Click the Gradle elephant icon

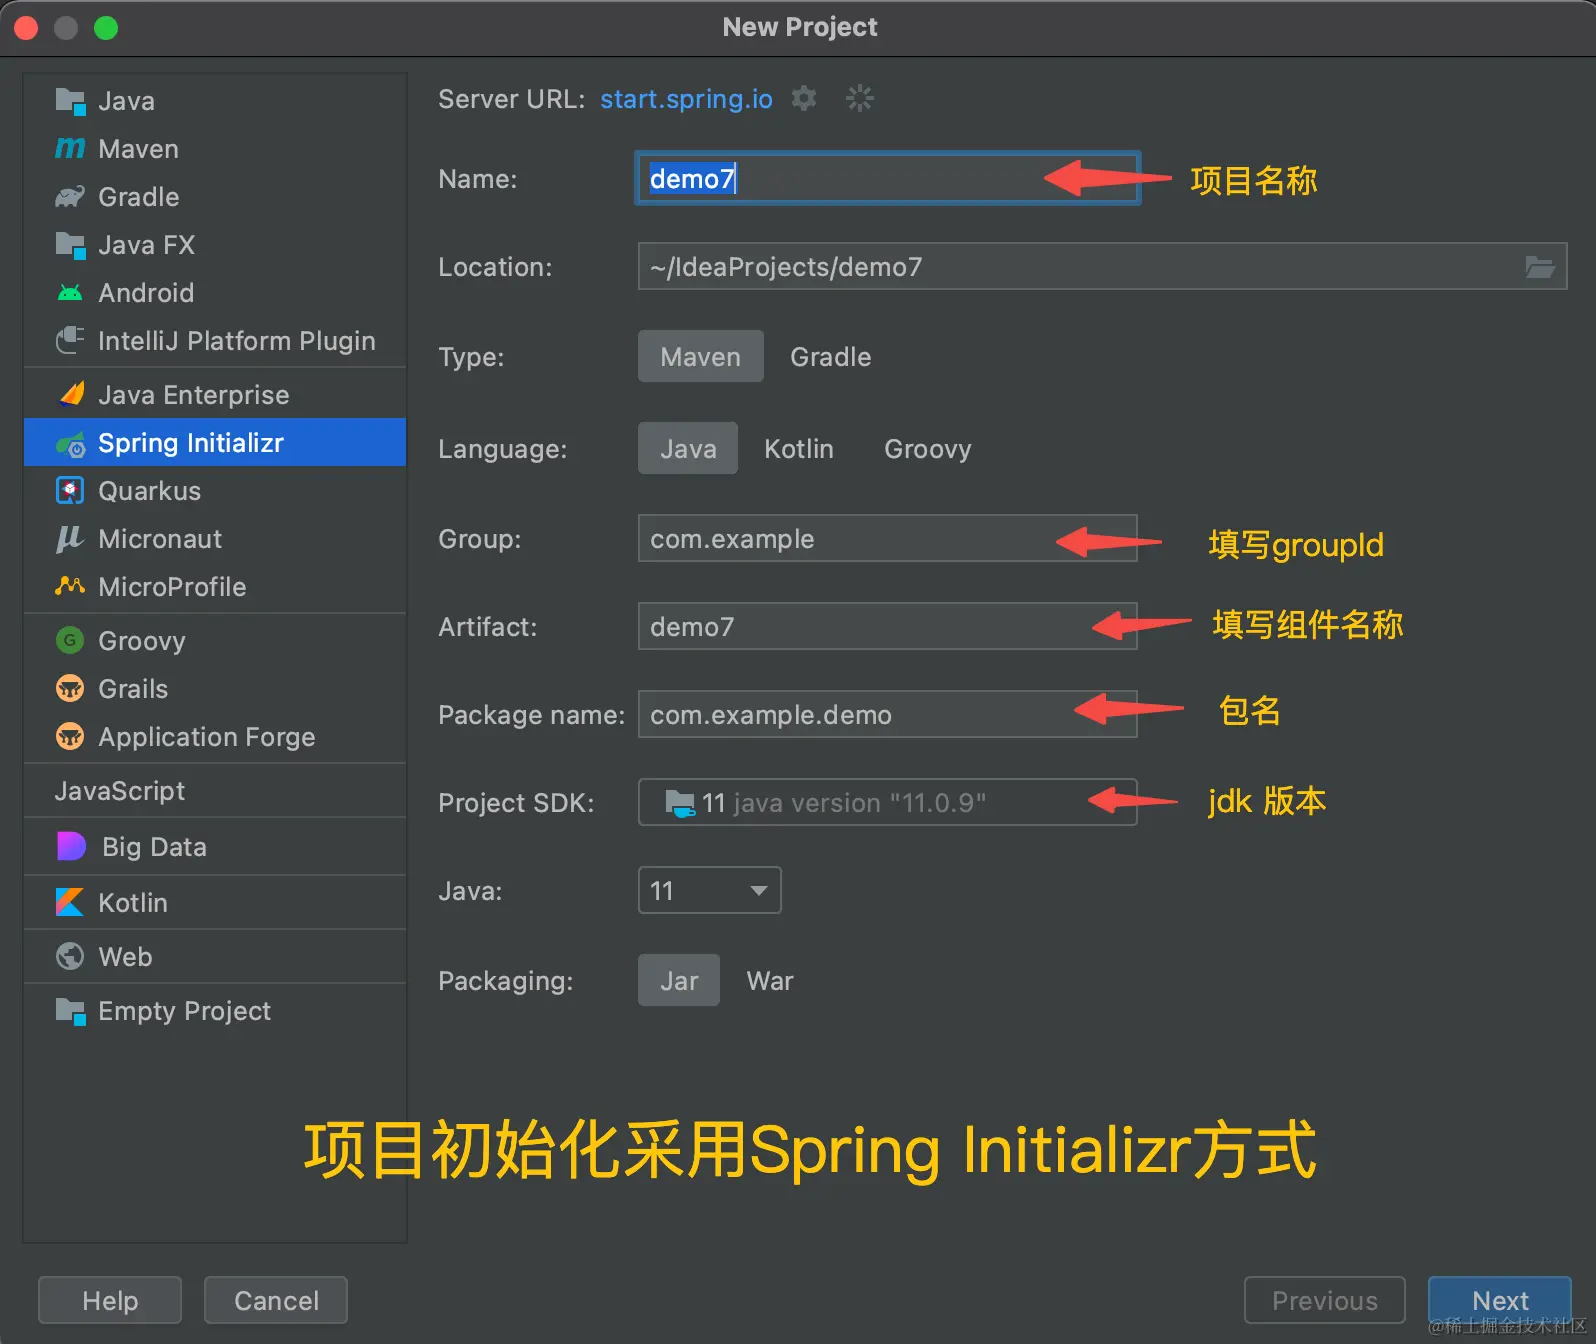(70, 197)
